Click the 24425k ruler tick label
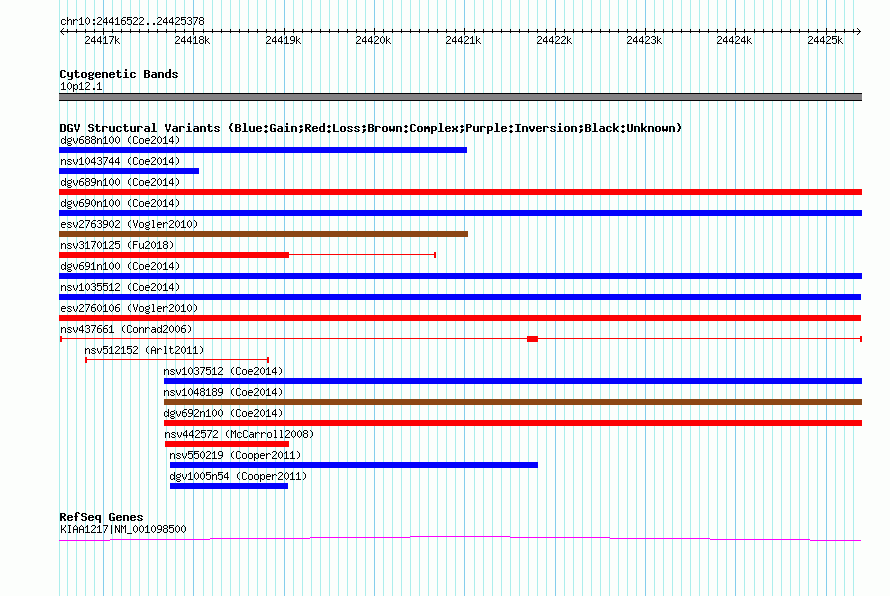 pyautogui.click(x=825, y=40)
